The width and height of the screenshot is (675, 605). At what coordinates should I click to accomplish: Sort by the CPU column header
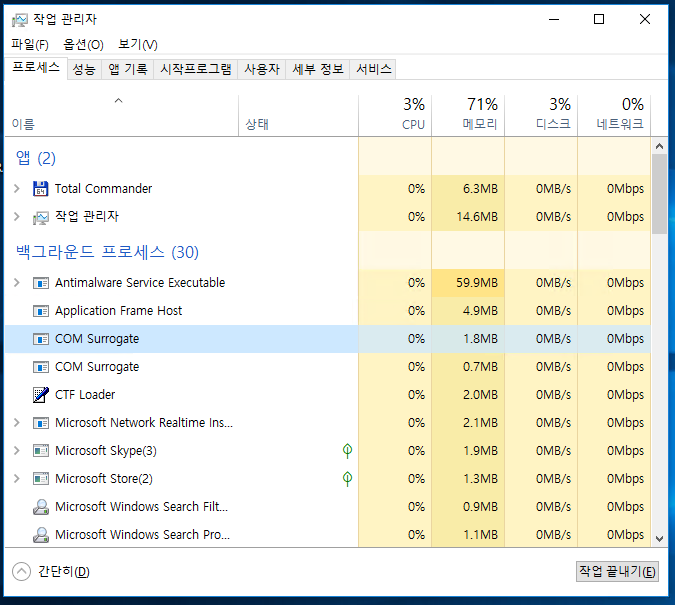[x=395, y=115]
